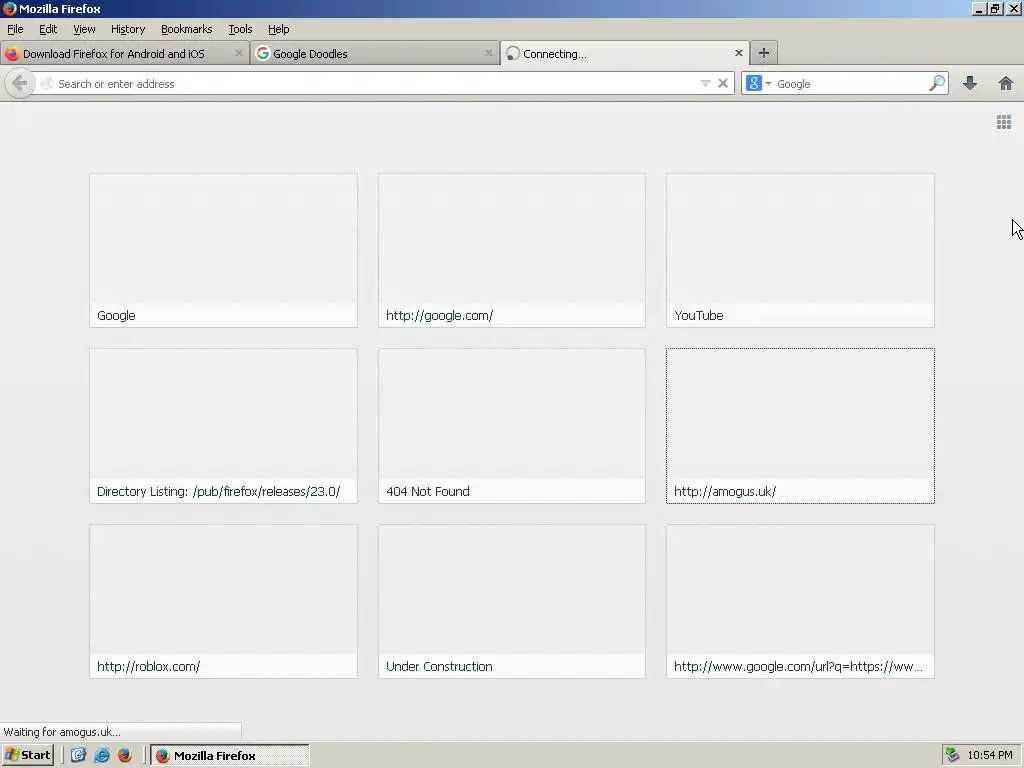Viewport: 1024px width, 768px height.
Task: Select Mozilla Firefox taskbar button
Action: click(x=230, y=755)
